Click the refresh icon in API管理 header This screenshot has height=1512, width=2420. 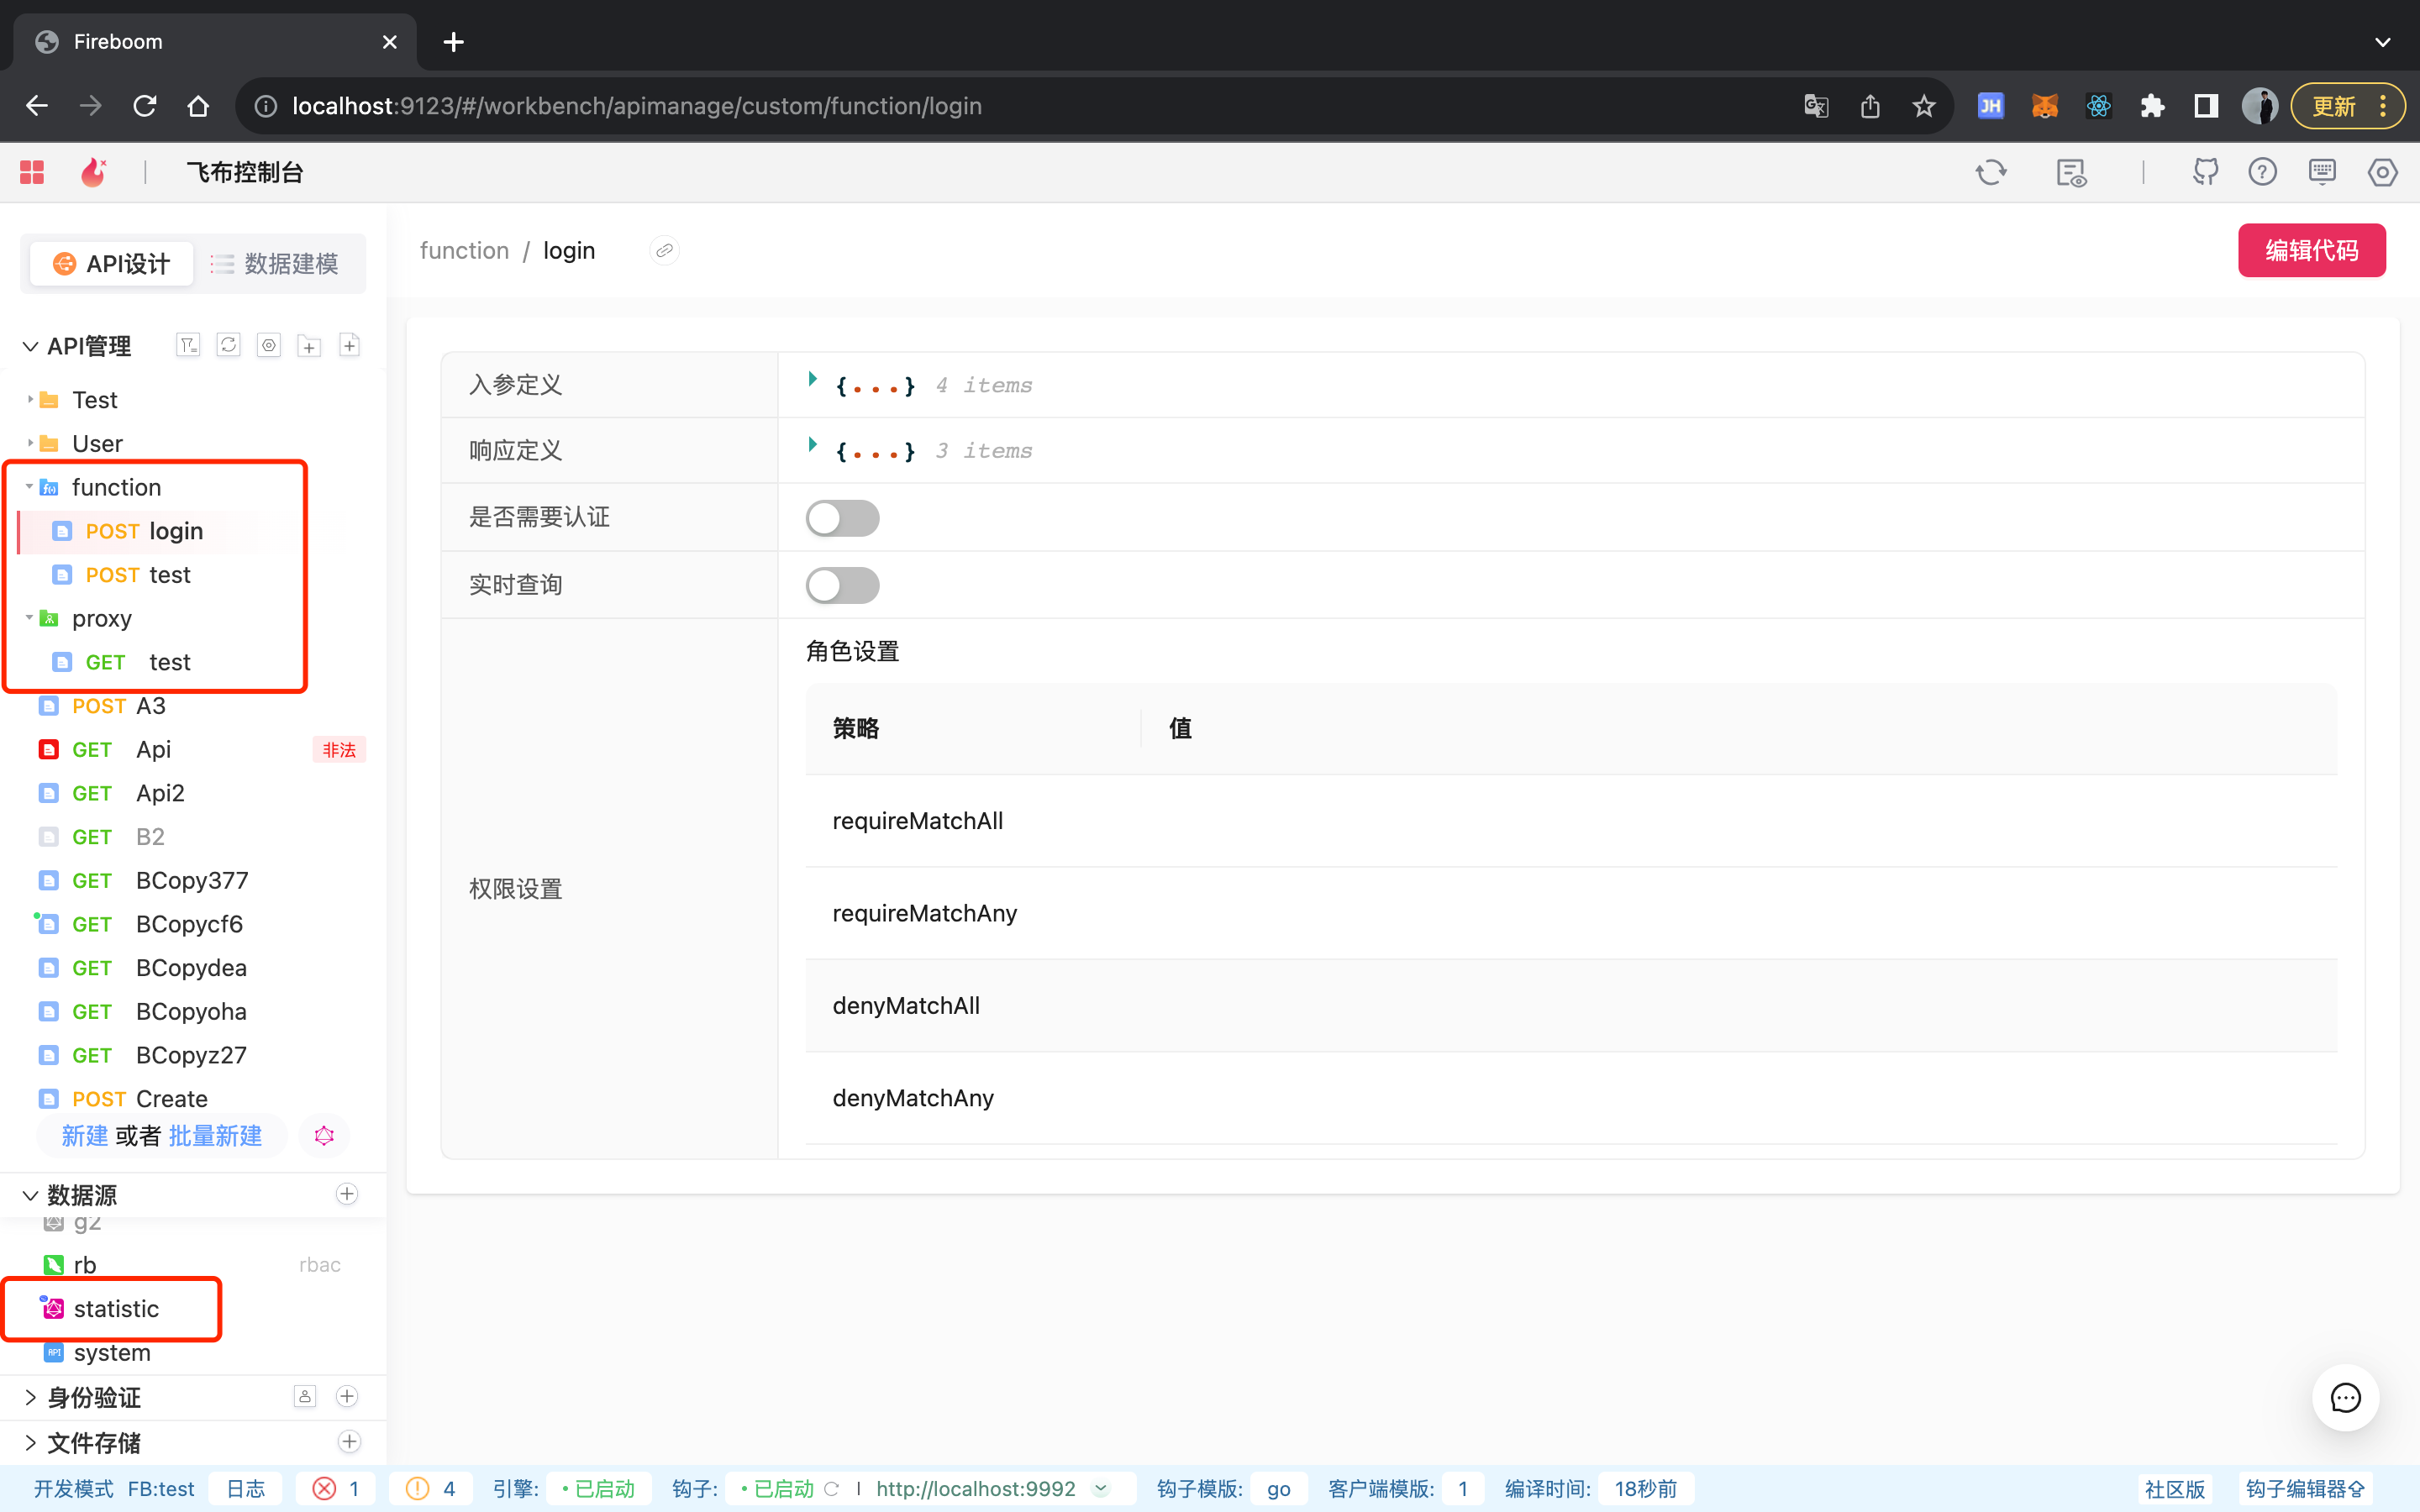pos(228,345)
